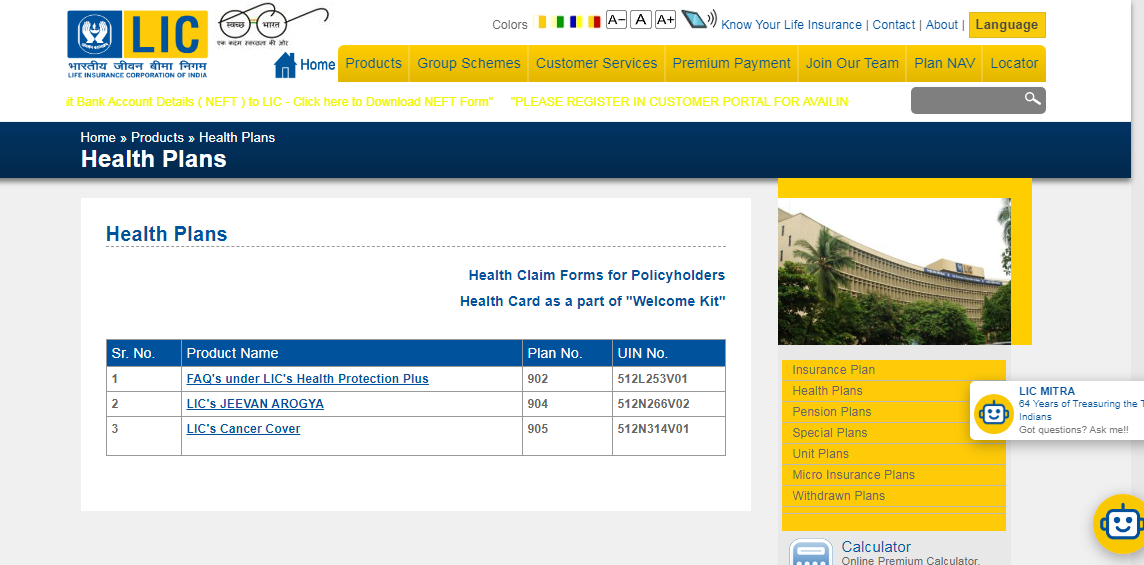Click Health Plans in the breadcrumb
This screenshot has height=565, width=1144.
coord(237,137)
